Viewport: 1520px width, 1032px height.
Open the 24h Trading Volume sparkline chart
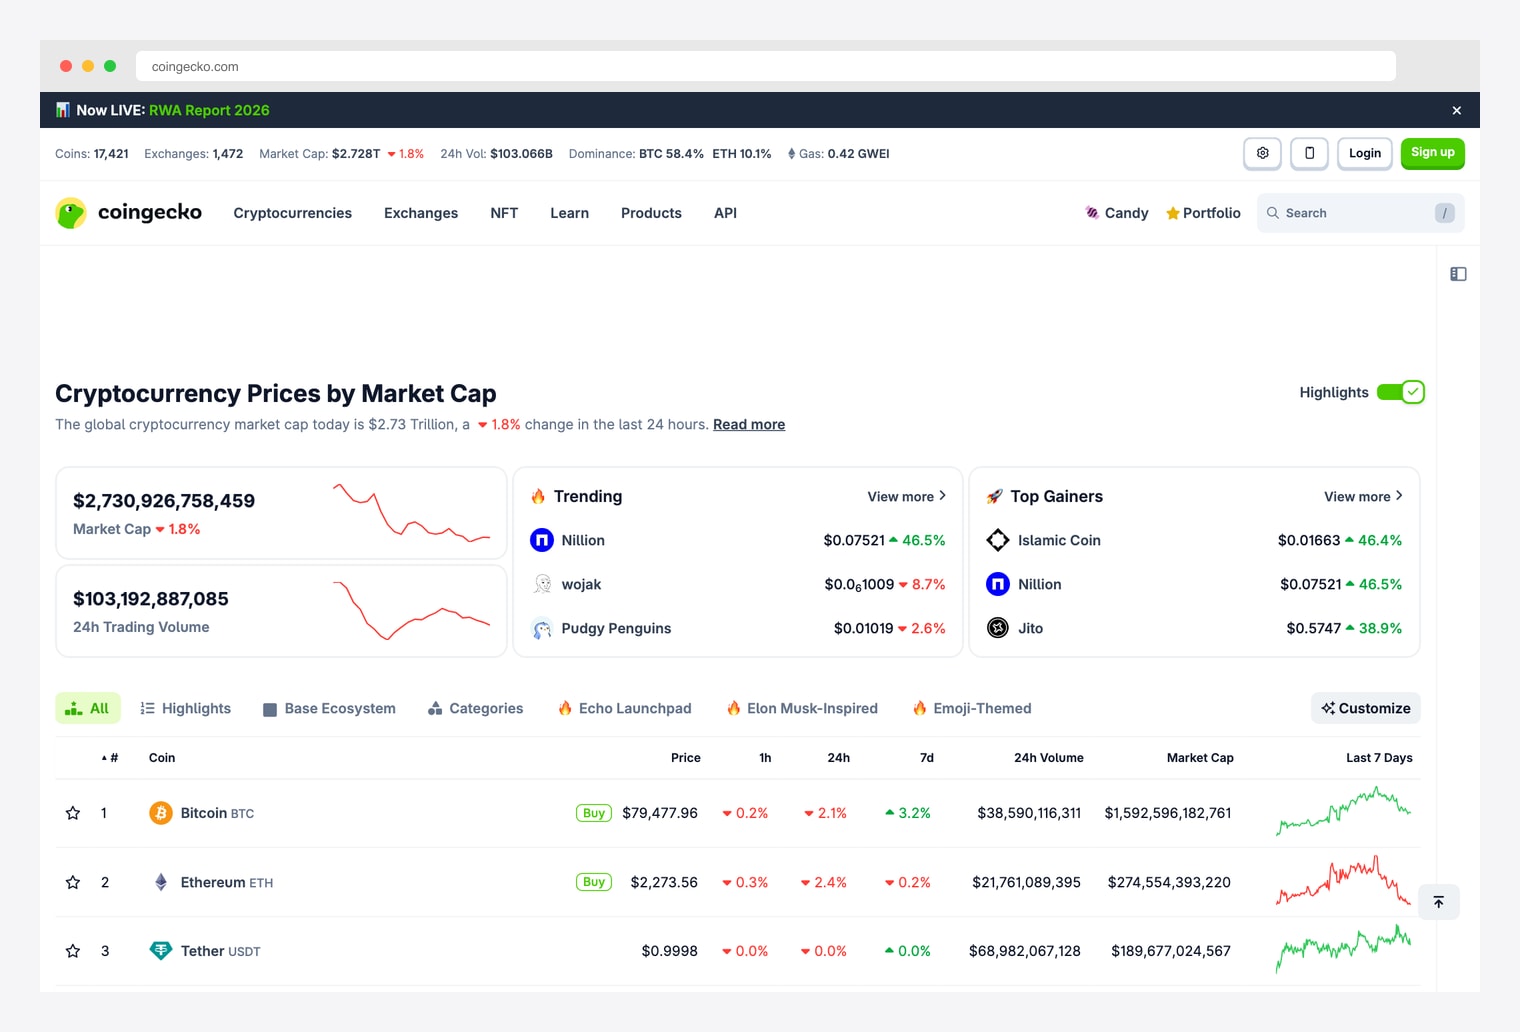(x=411, y=611)
